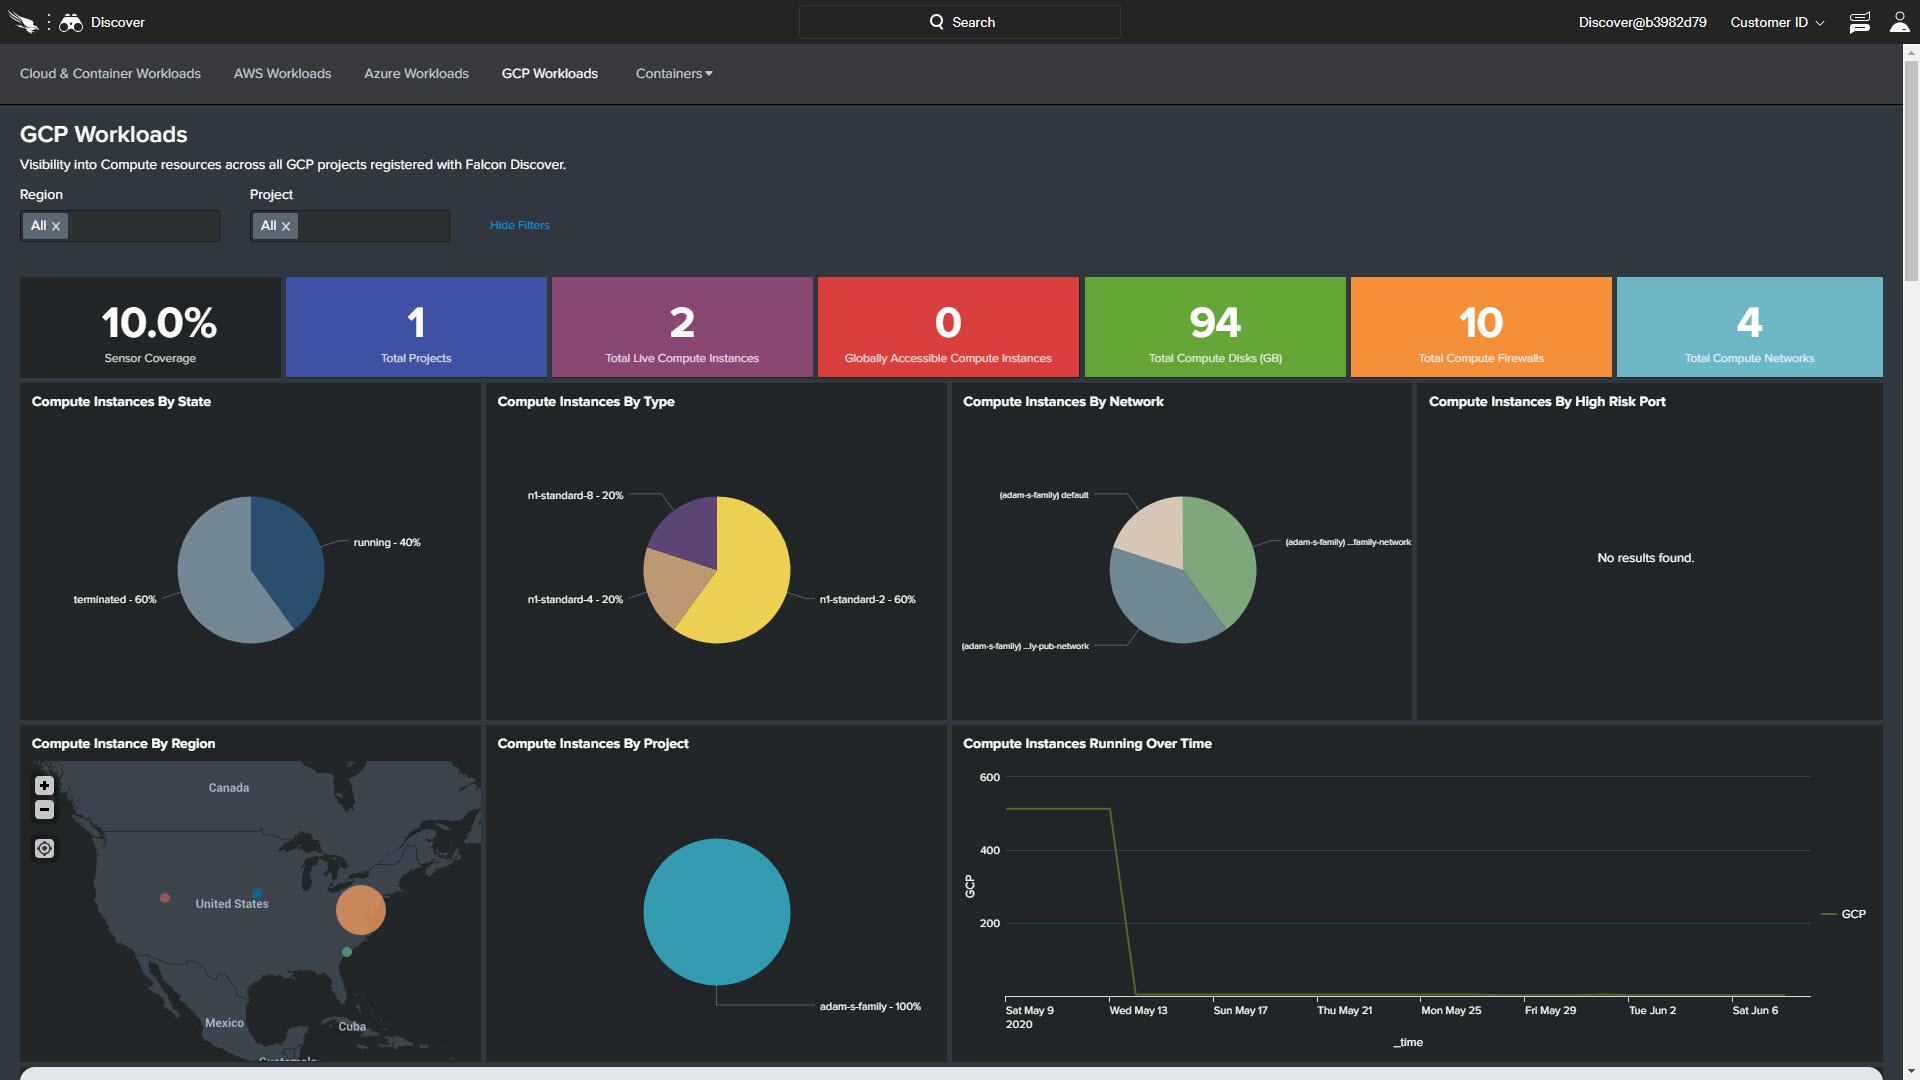Viewport: 1920px width, 1080px height.
Task: Switch to Azure Workloads tab
Action: (416, 73)
